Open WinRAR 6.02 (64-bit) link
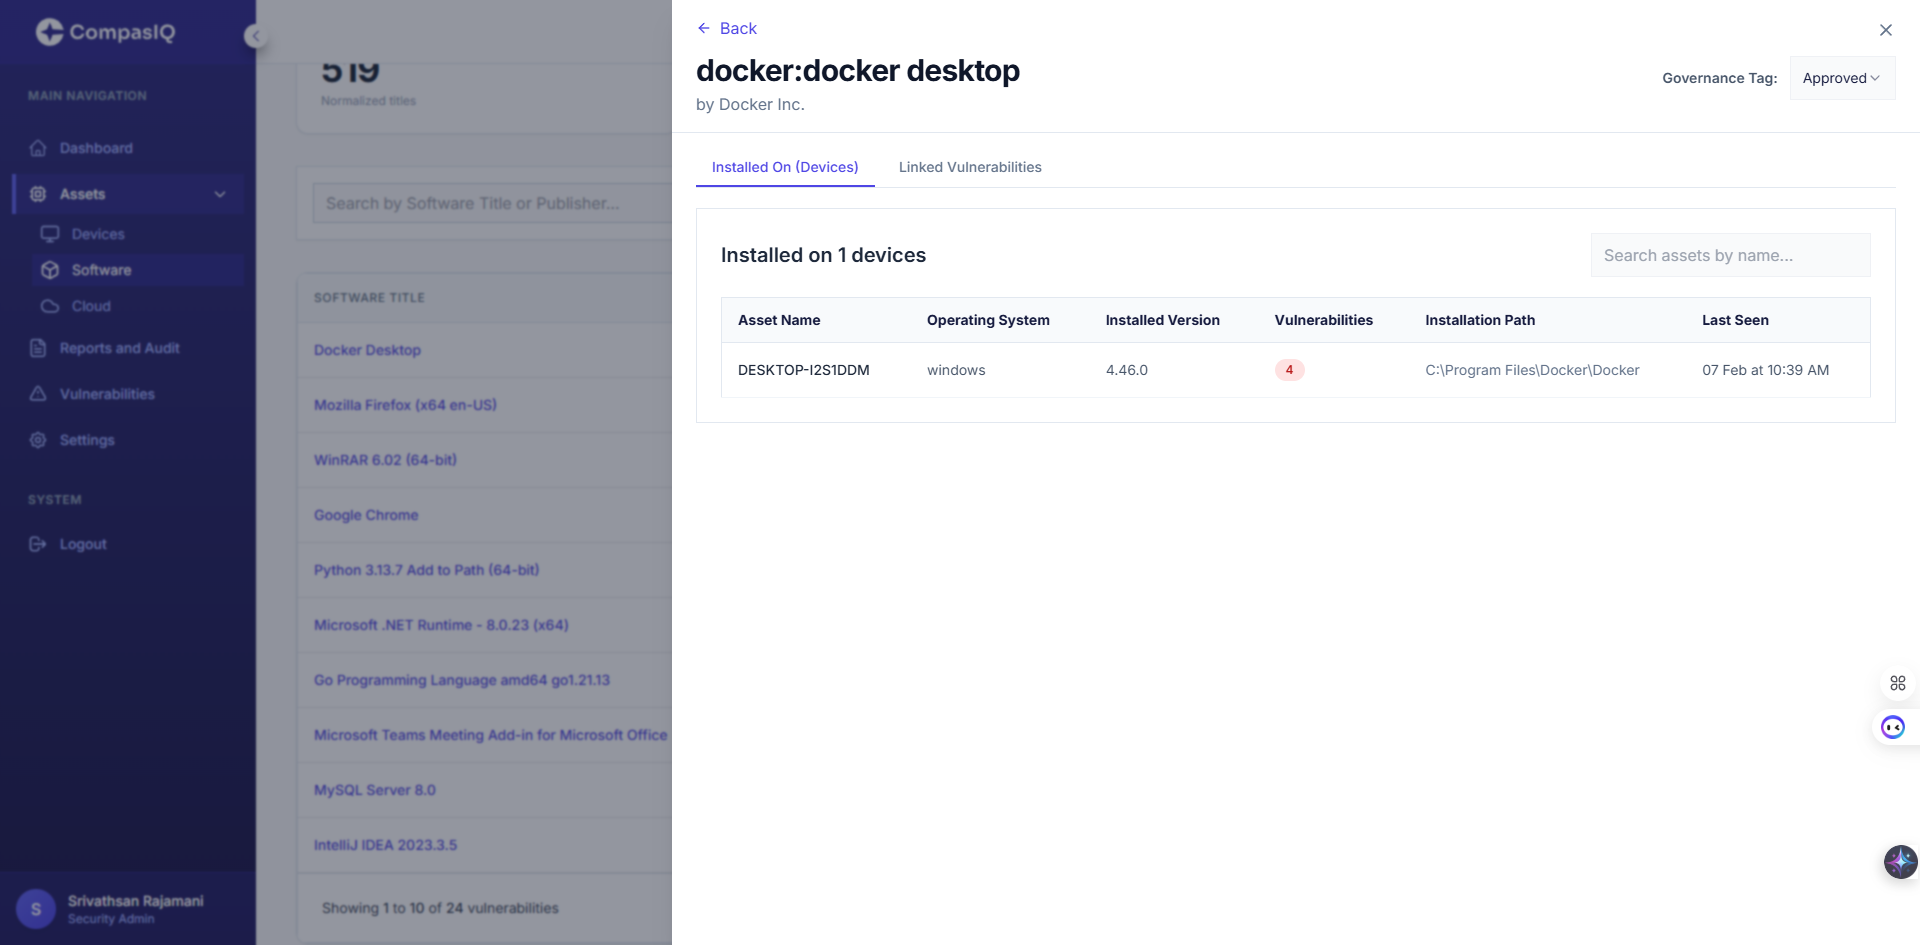Viewport: 1920px width, 945px height. [x=385, y=460]
